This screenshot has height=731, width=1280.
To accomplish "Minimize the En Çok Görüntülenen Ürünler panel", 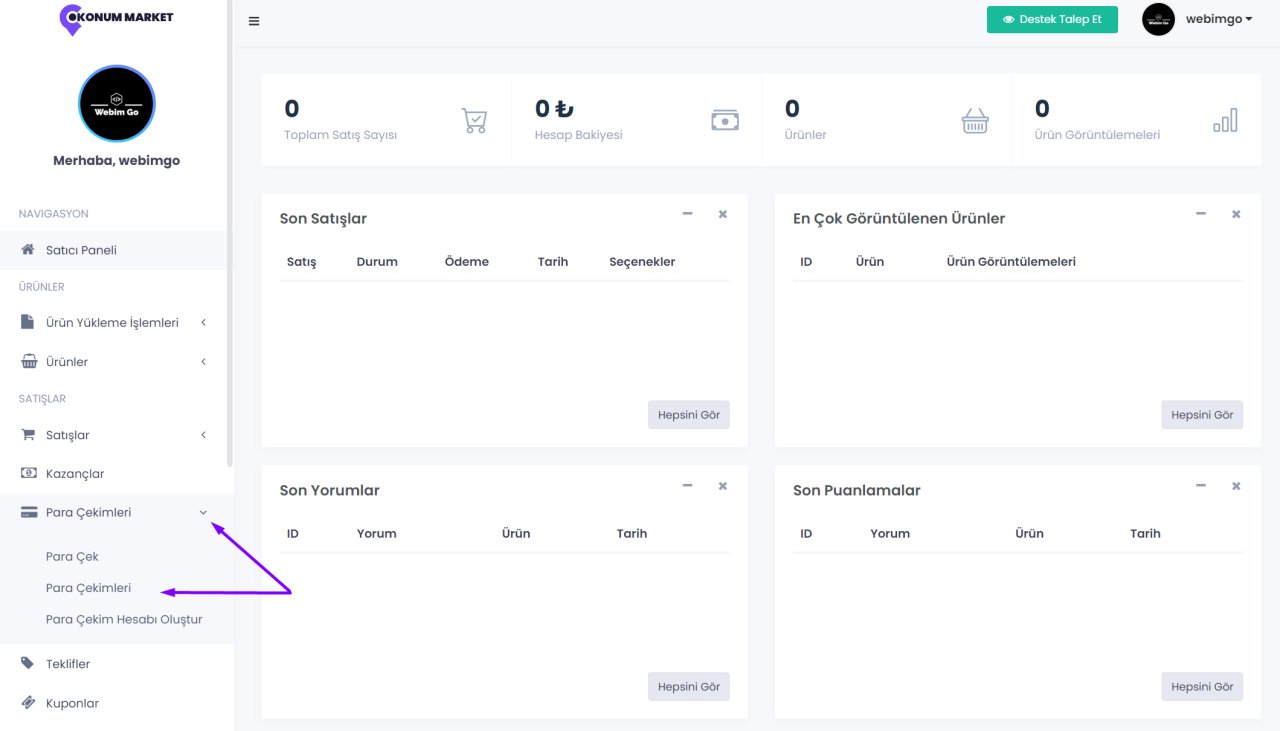I will pos(1201,213).
